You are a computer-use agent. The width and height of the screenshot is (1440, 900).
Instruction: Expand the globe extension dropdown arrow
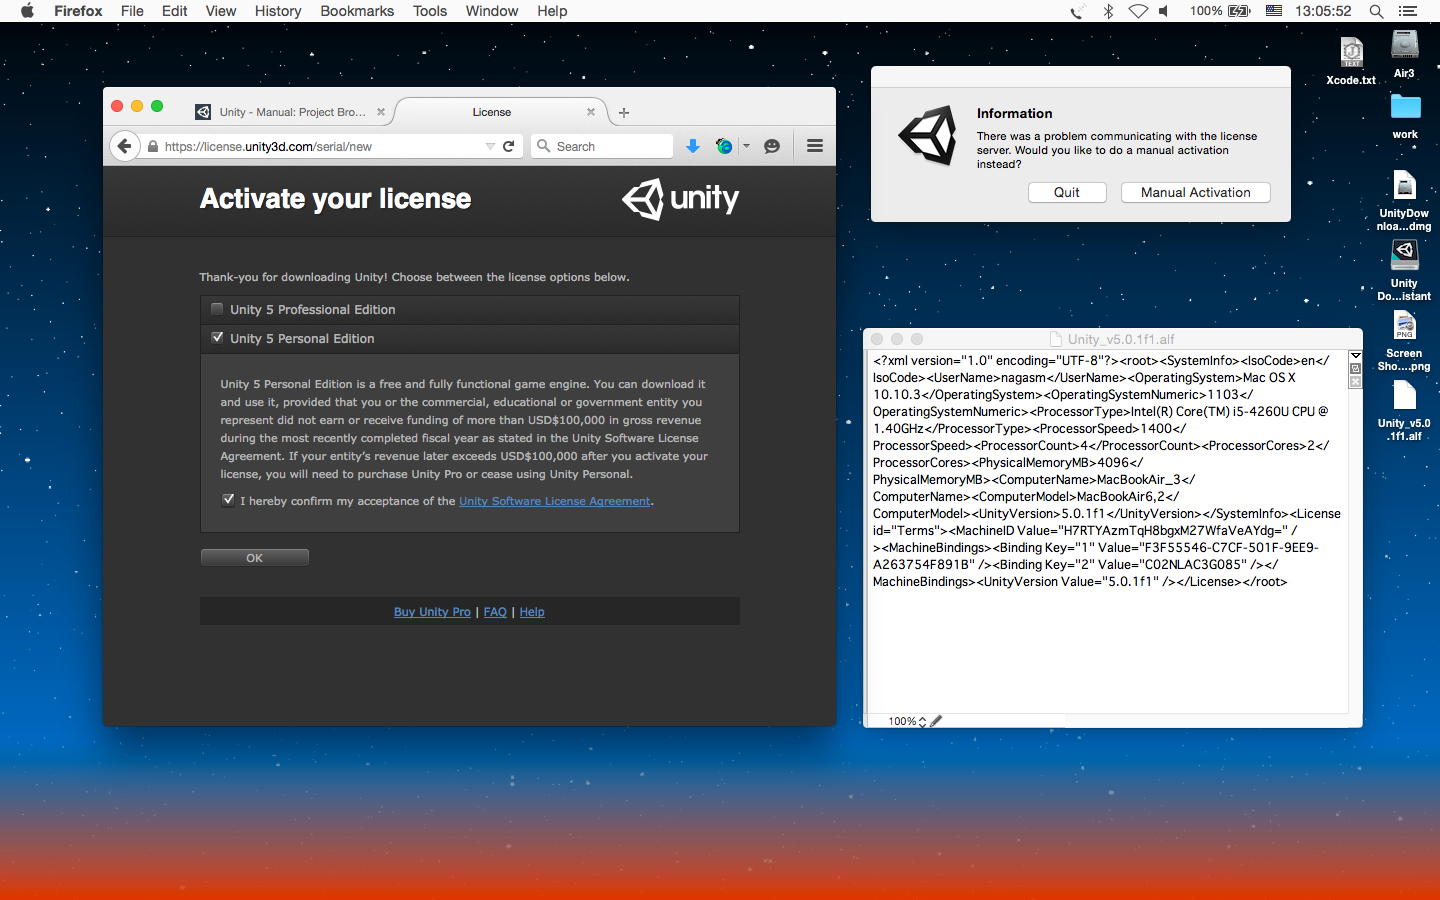(x=746, y=146)
